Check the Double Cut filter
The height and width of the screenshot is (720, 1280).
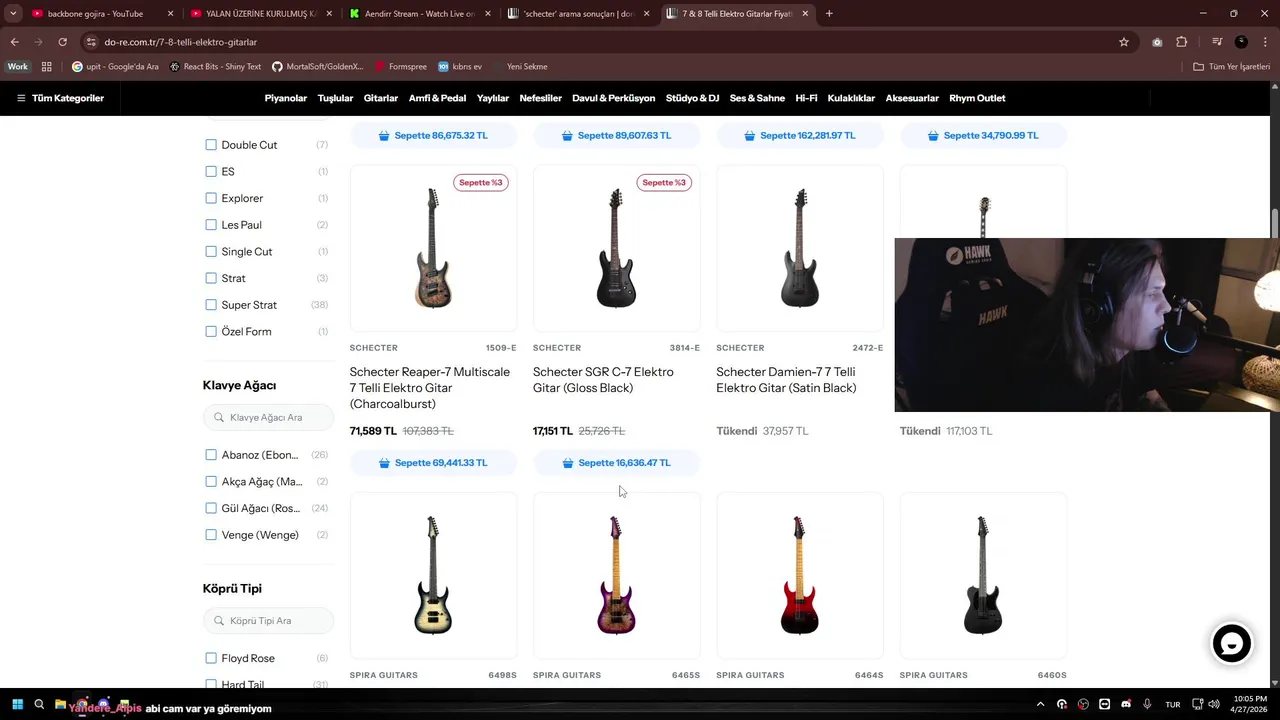click(x=211, y=145)
